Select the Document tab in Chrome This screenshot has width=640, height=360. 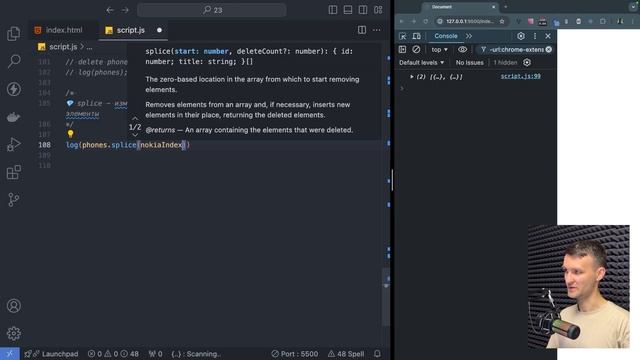coord(459,7)
